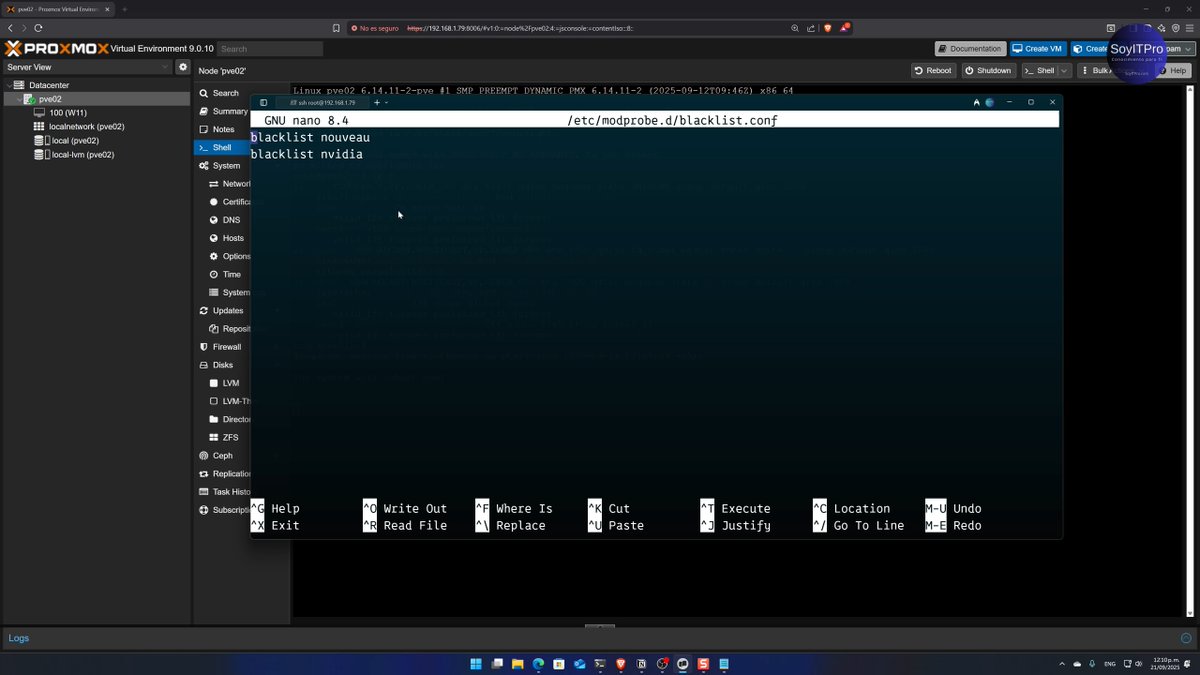
Task: Click the Shutdown button for node pve02
Action: coord(988,70)
